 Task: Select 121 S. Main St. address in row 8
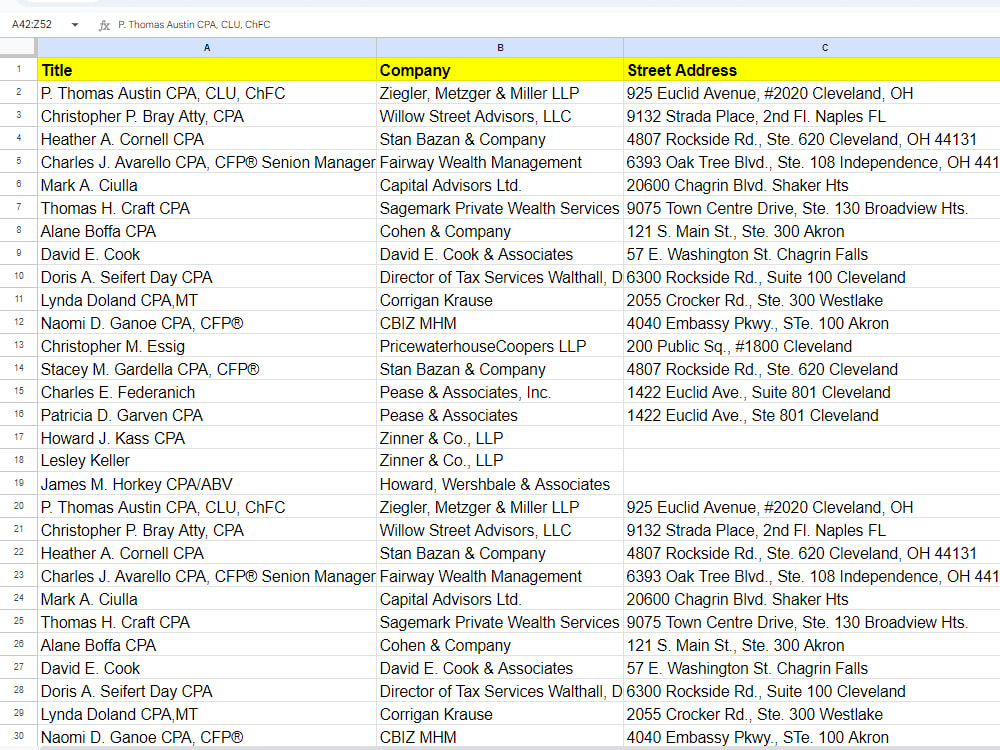click(x=812, y=231)
